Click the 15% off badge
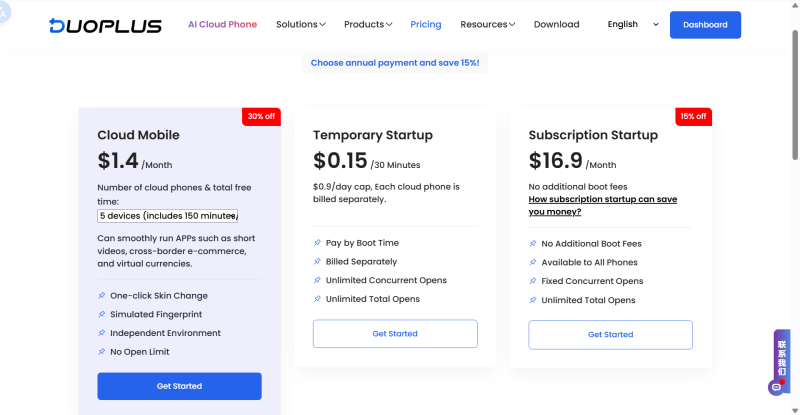The image size is (800, 415). [x=693, y=116]
